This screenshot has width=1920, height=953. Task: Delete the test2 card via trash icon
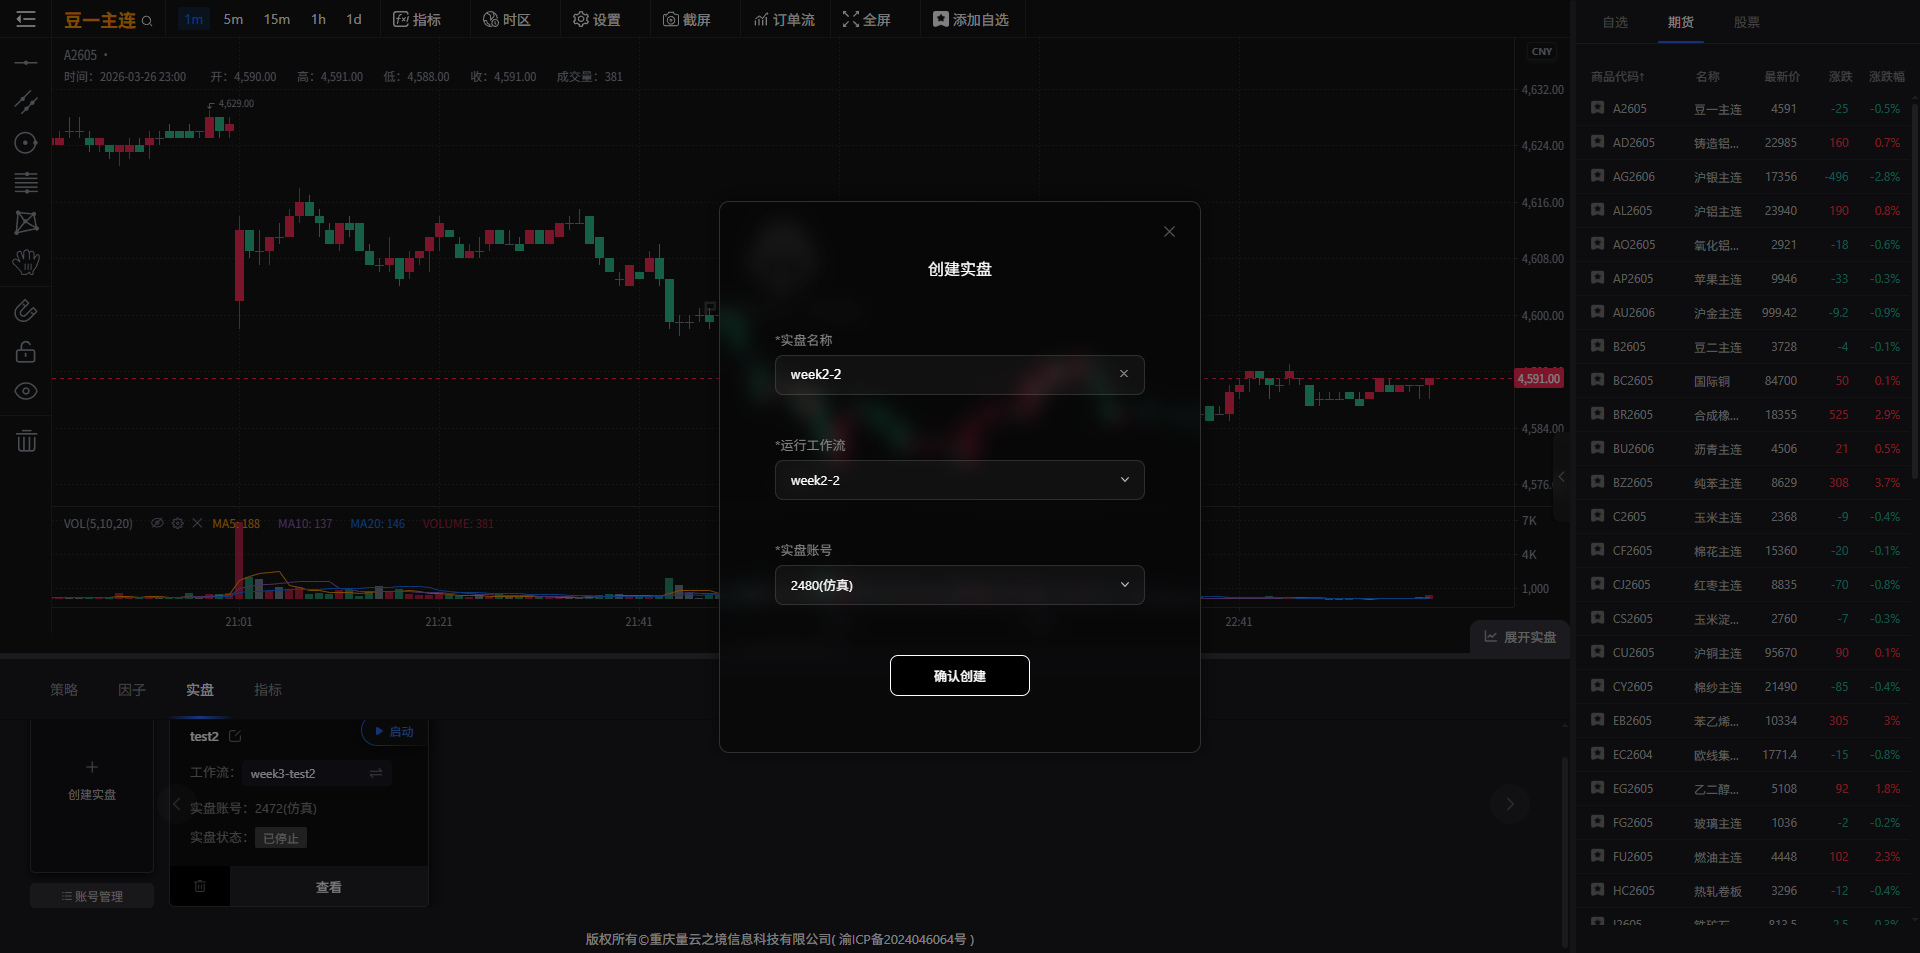point(200,886)
